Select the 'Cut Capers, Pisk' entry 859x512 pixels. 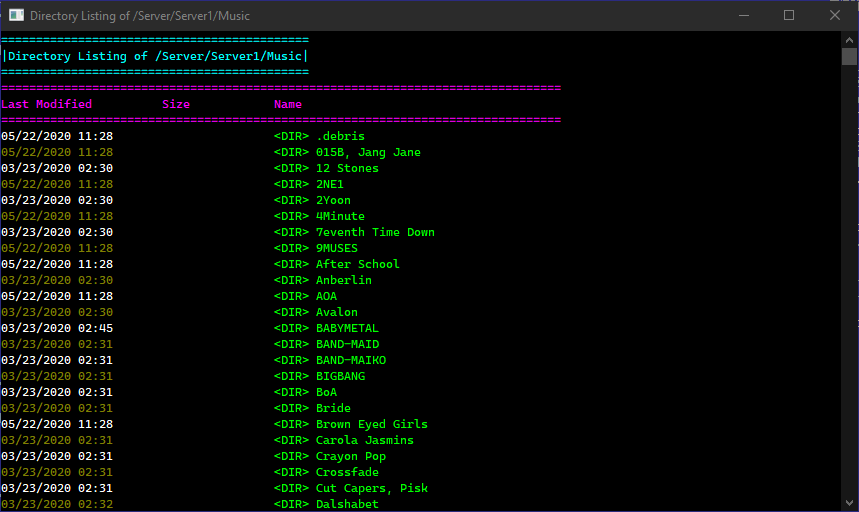pyautogui.click(x=371, y=488)
